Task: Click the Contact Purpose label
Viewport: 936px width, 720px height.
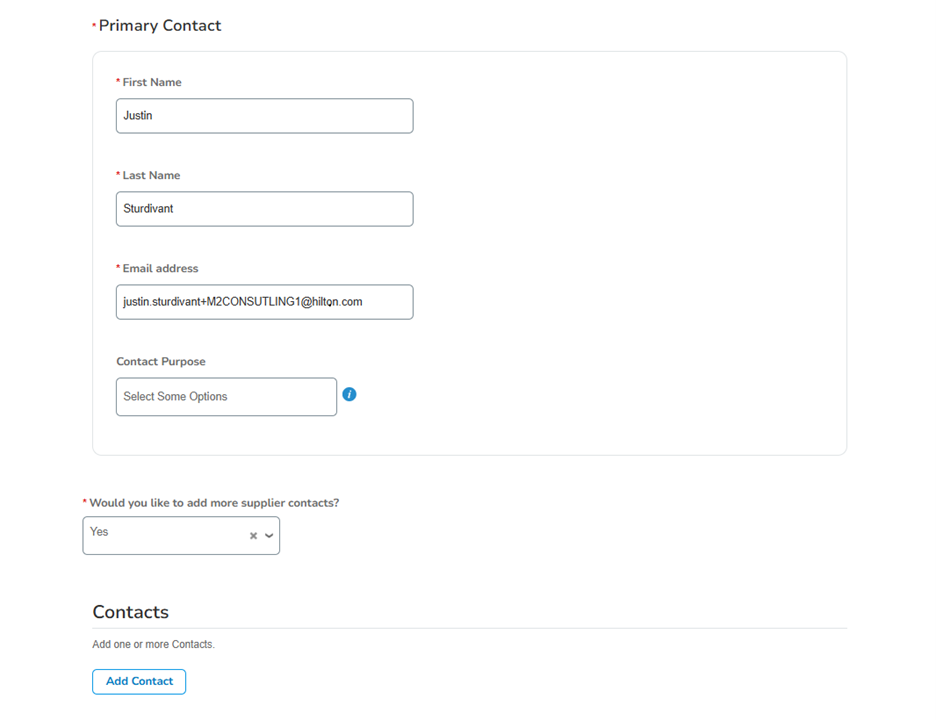Action: point(161,361)
